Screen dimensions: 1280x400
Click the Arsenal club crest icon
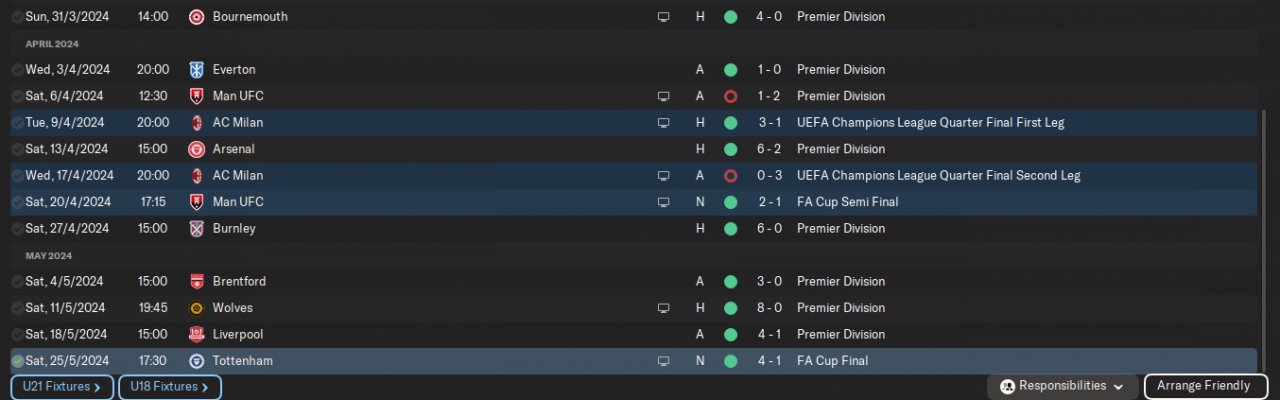pyautogui.click(x=197, y=149)
